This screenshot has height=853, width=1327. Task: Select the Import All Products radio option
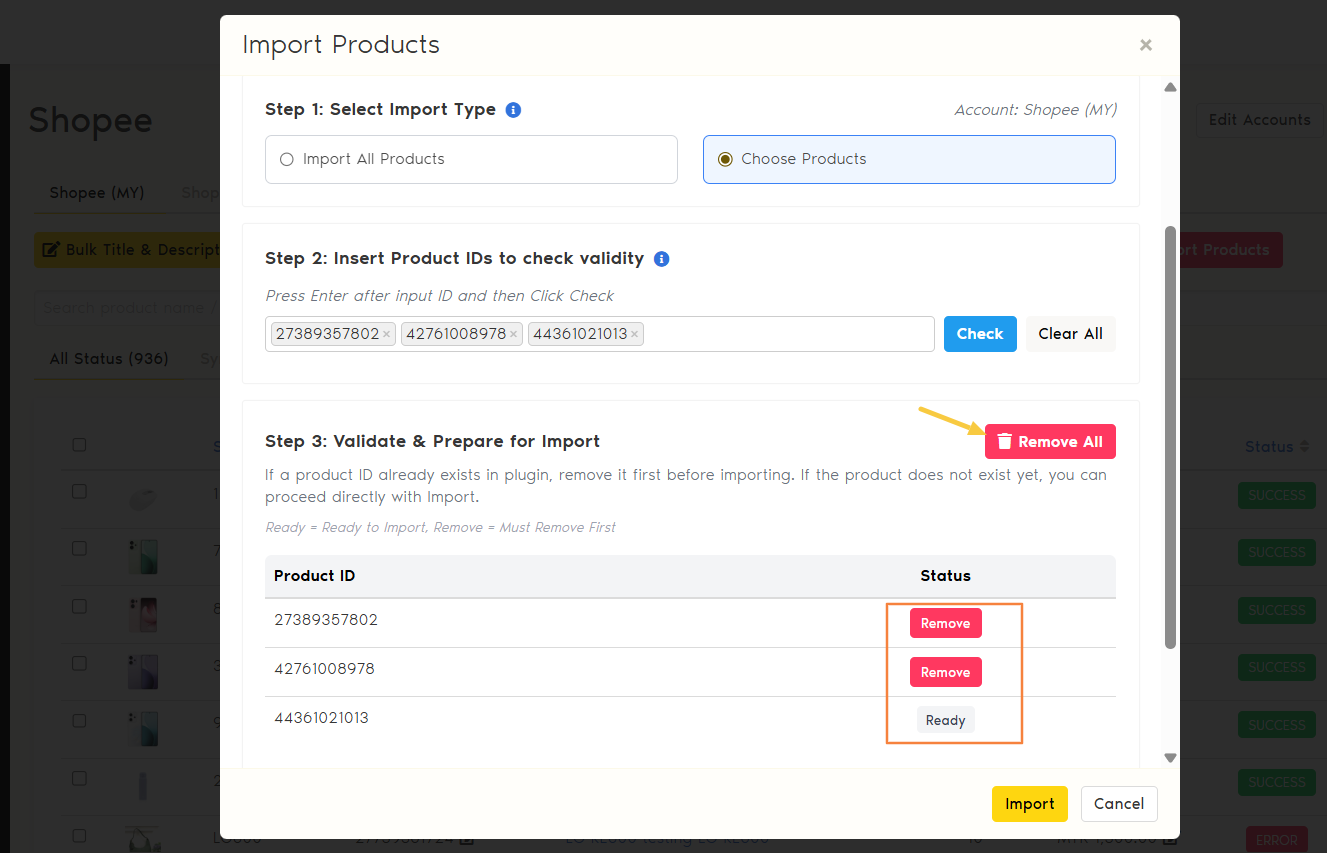[287, 159]
